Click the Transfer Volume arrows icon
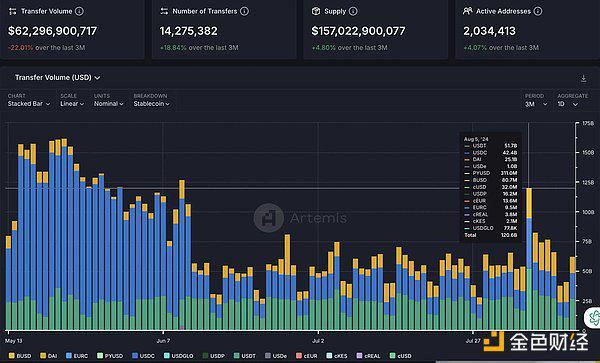Image resolution: width=600 pixels, height=363 pixels. [13, 11]
